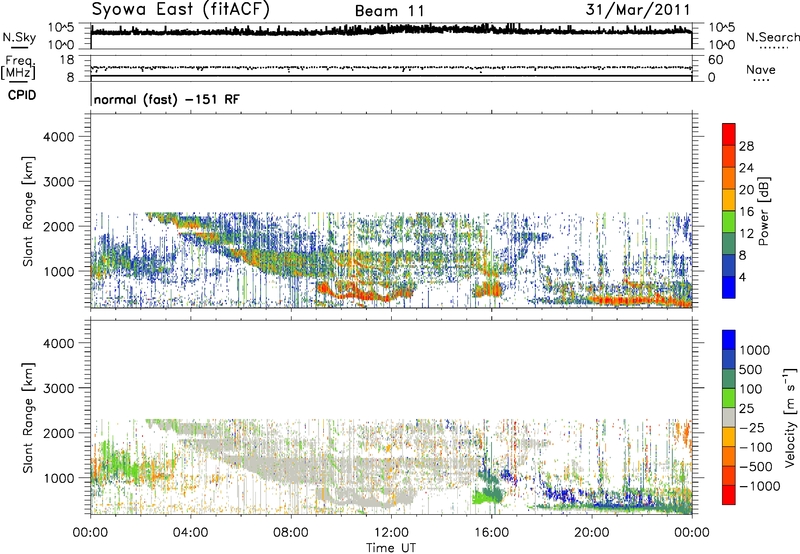Click the green velocity echo patch near 16:00
The height and width of the screenshot is (554, 800).
coord(487,495)
